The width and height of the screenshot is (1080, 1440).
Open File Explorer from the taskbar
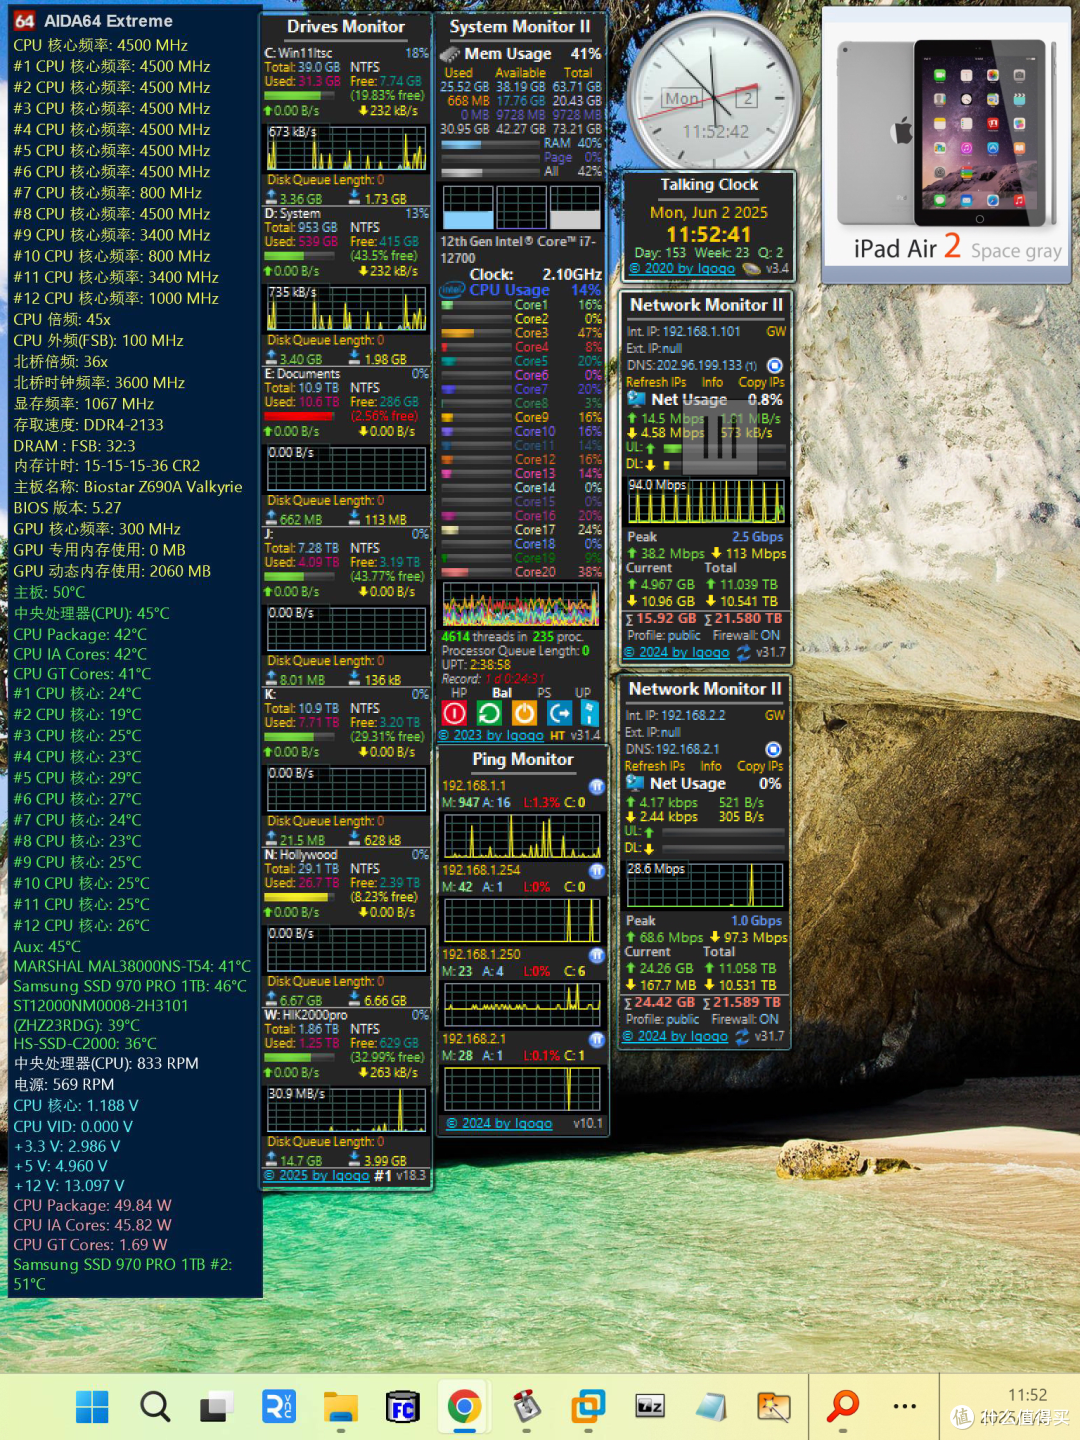click(x=340, y=1407)
